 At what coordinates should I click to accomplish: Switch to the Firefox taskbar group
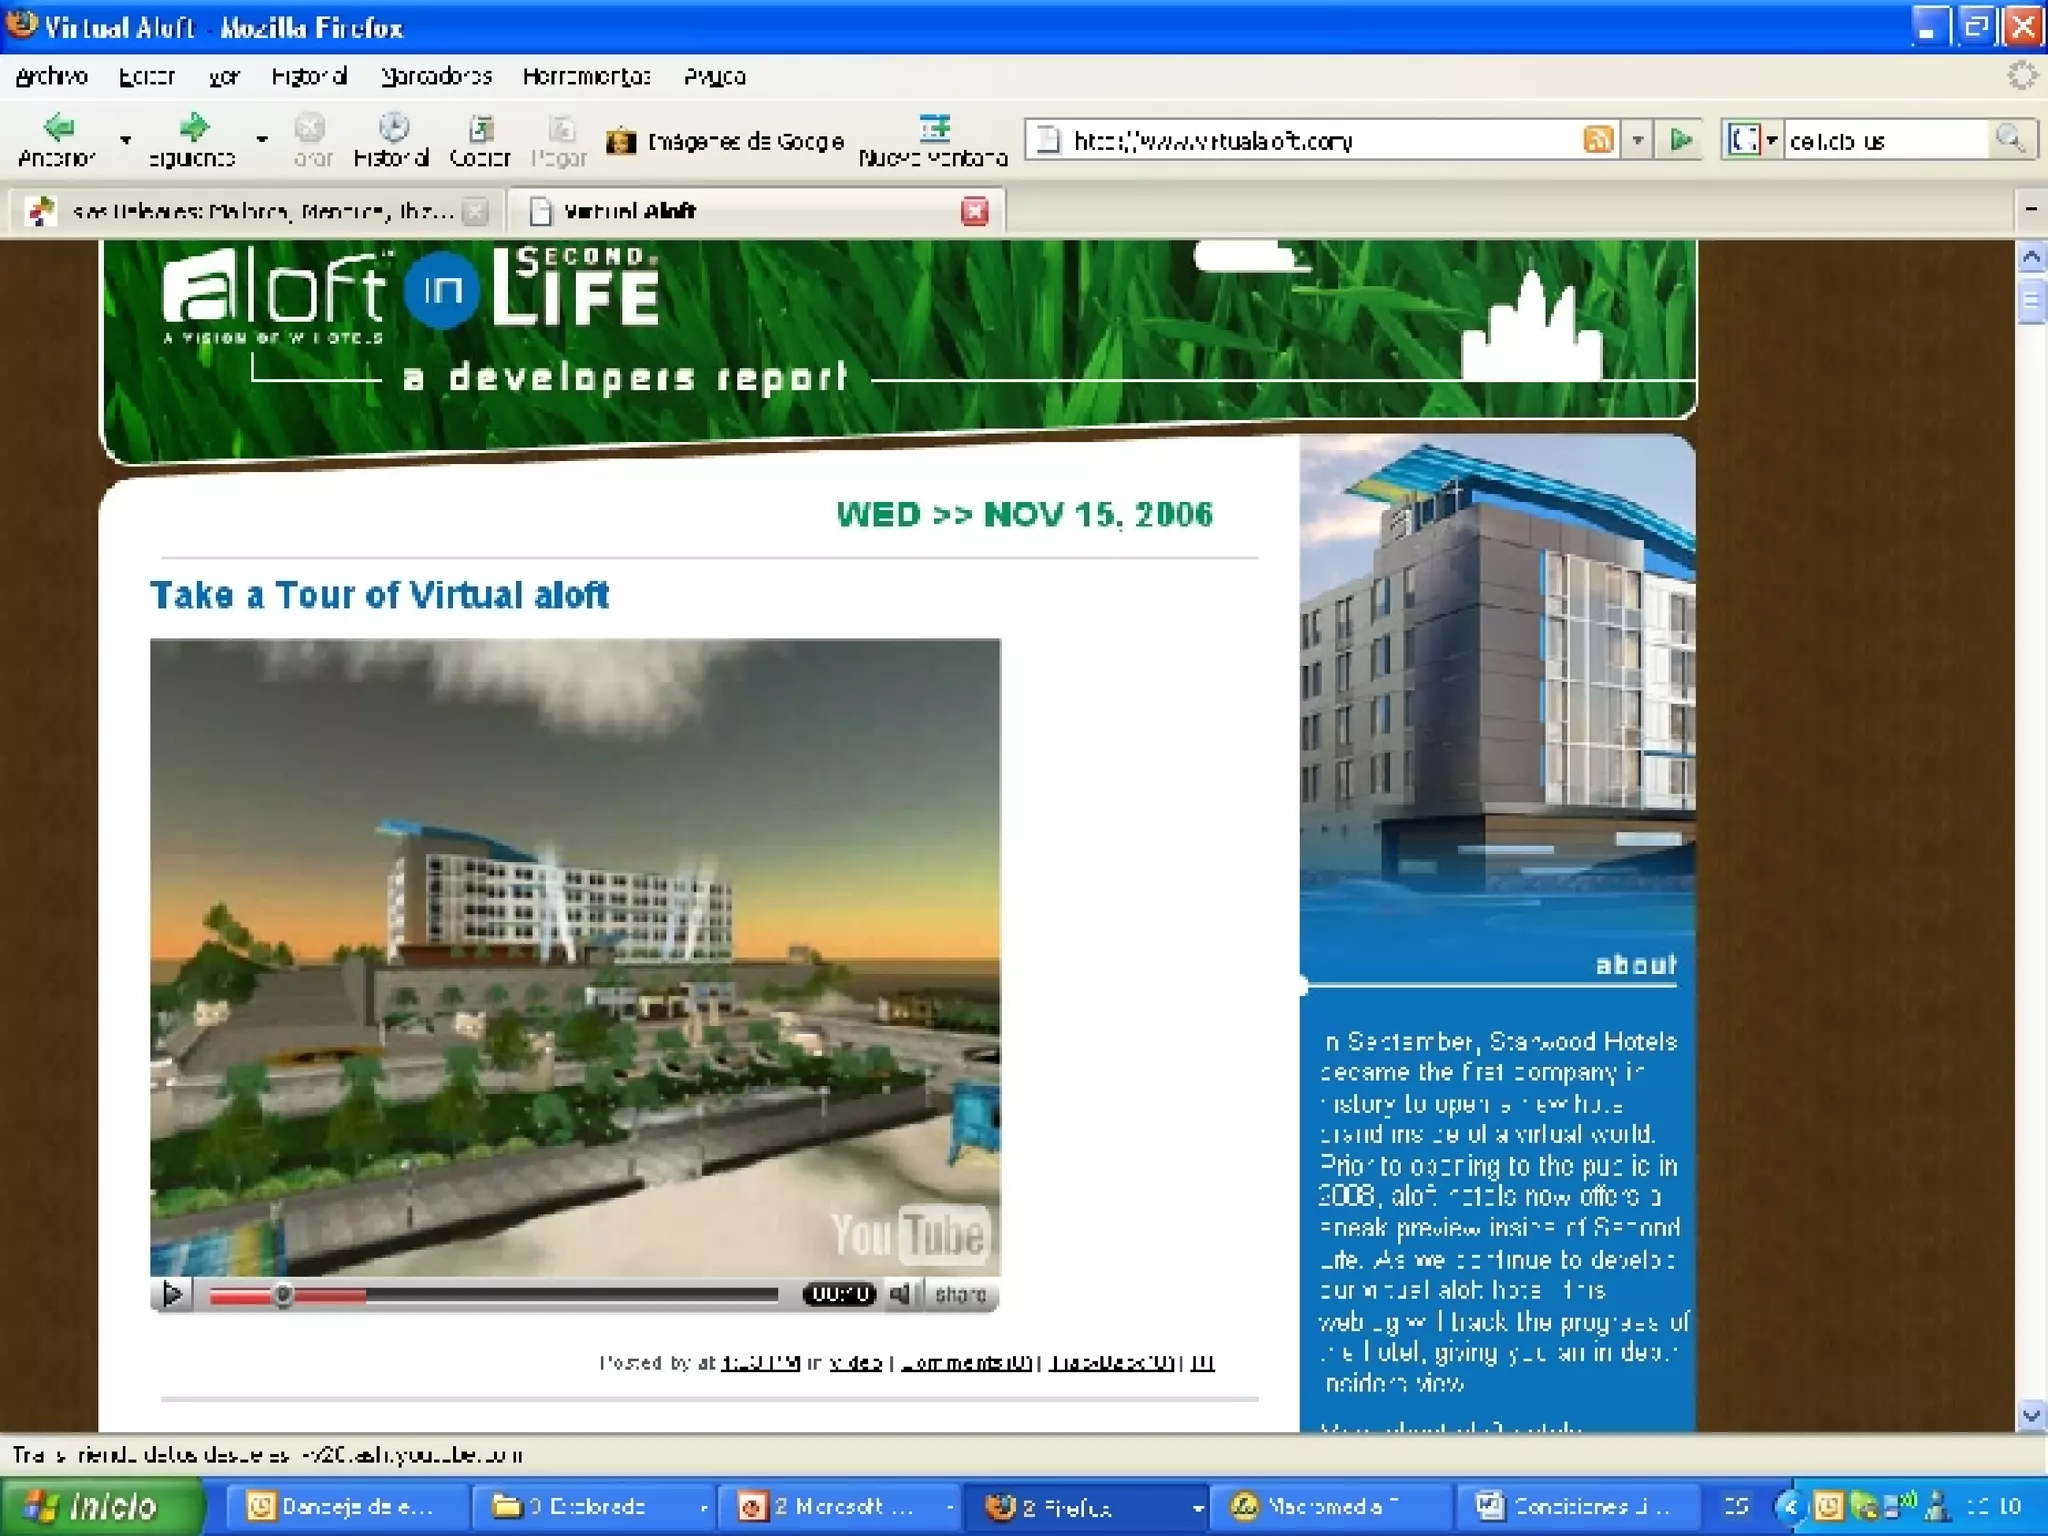tap(1088, 1506)
